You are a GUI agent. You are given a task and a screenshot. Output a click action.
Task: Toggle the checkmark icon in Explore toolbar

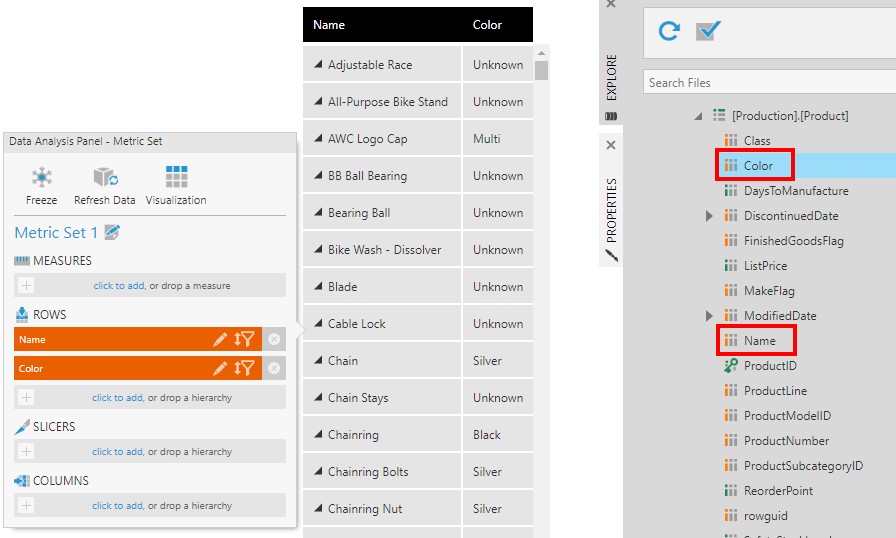[708, 31]
